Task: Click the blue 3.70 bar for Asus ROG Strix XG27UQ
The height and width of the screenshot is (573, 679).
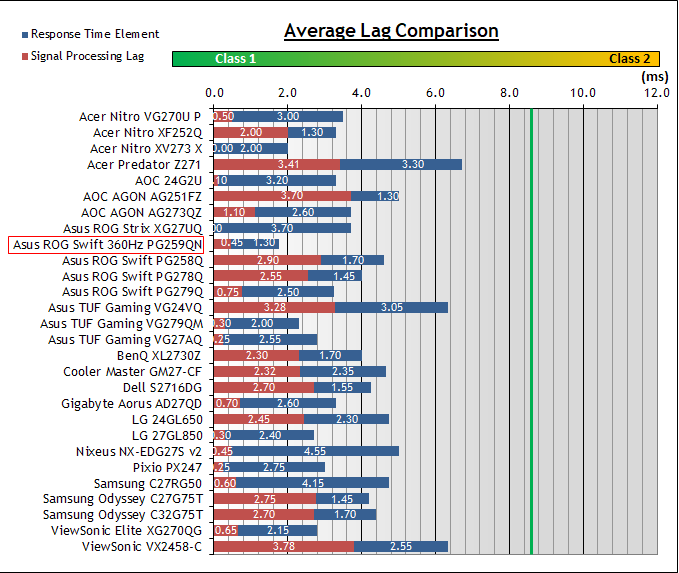Action: (x=282, y=228)
